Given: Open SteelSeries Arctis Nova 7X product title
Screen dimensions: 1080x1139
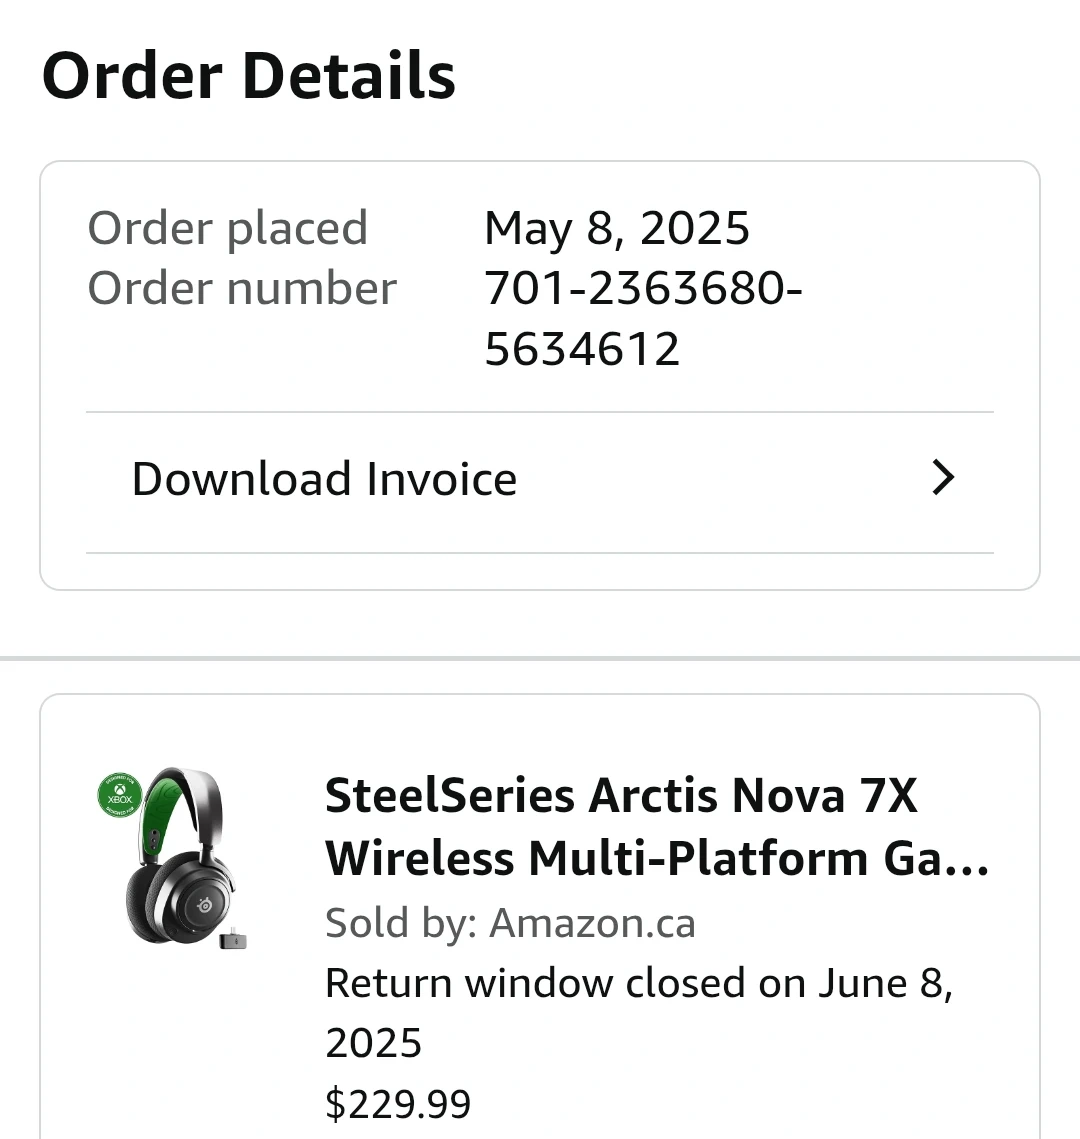Looking at the screenshot, I should point(620,797).
